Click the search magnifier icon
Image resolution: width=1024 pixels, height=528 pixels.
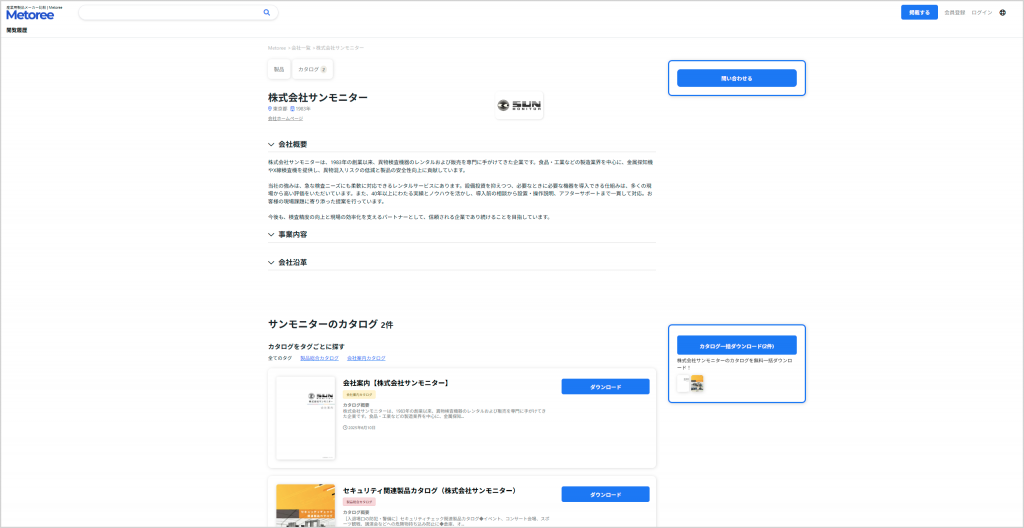pos(266,12)
